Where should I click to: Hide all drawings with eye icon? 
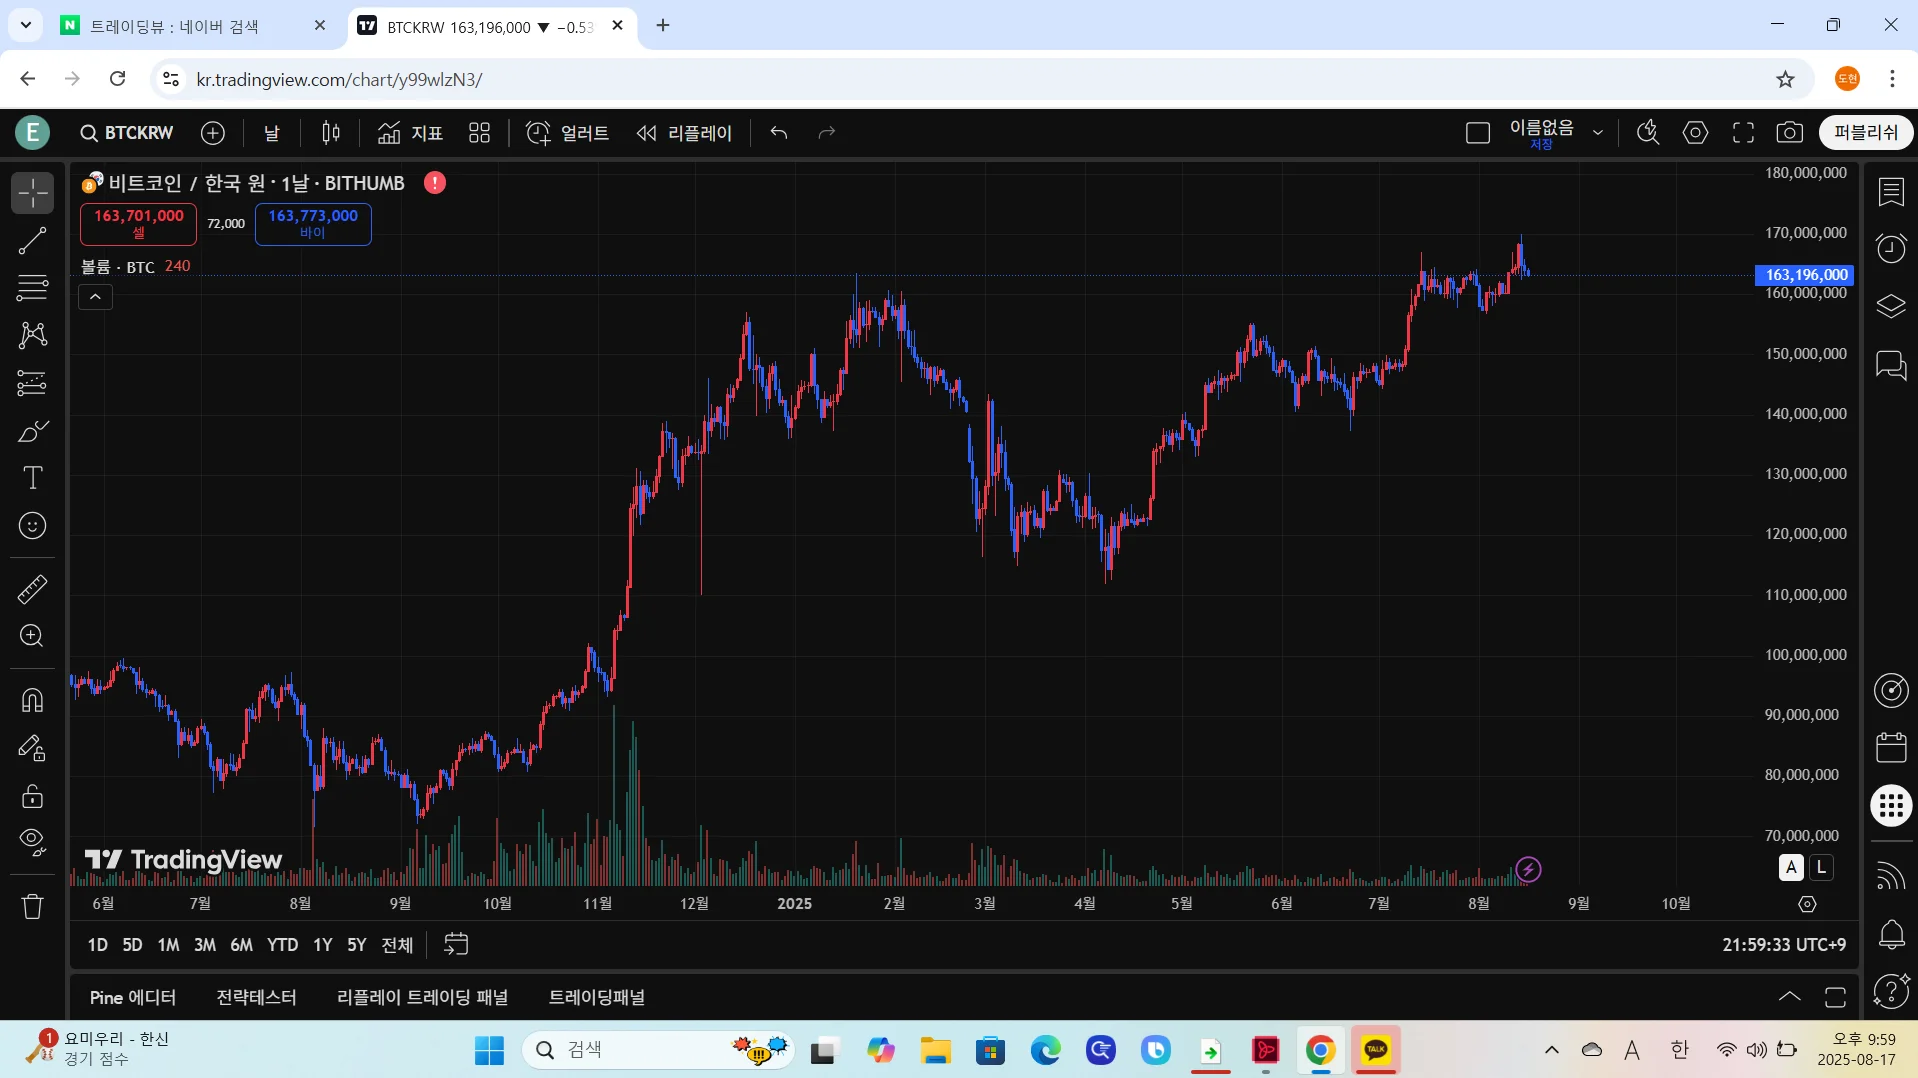[32, 843]
